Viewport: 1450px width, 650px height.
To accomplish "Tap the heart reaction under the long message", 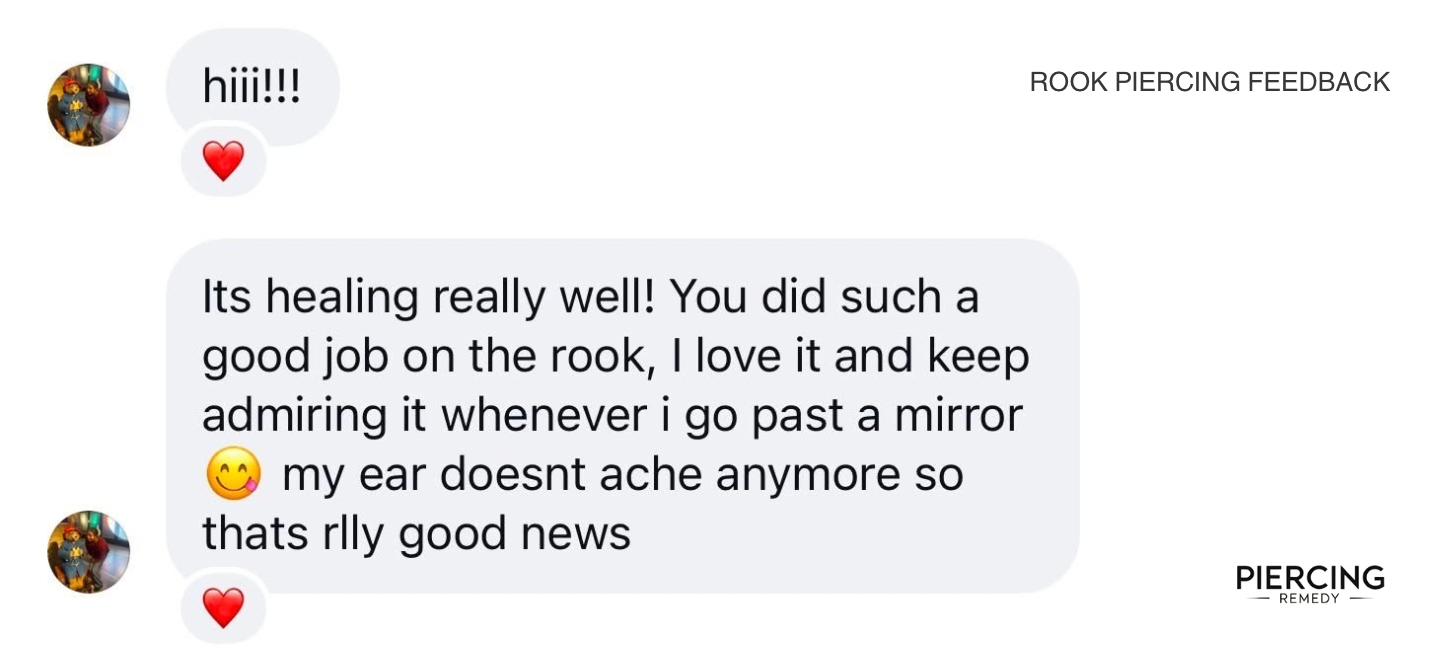I will [x=223, y=607].
